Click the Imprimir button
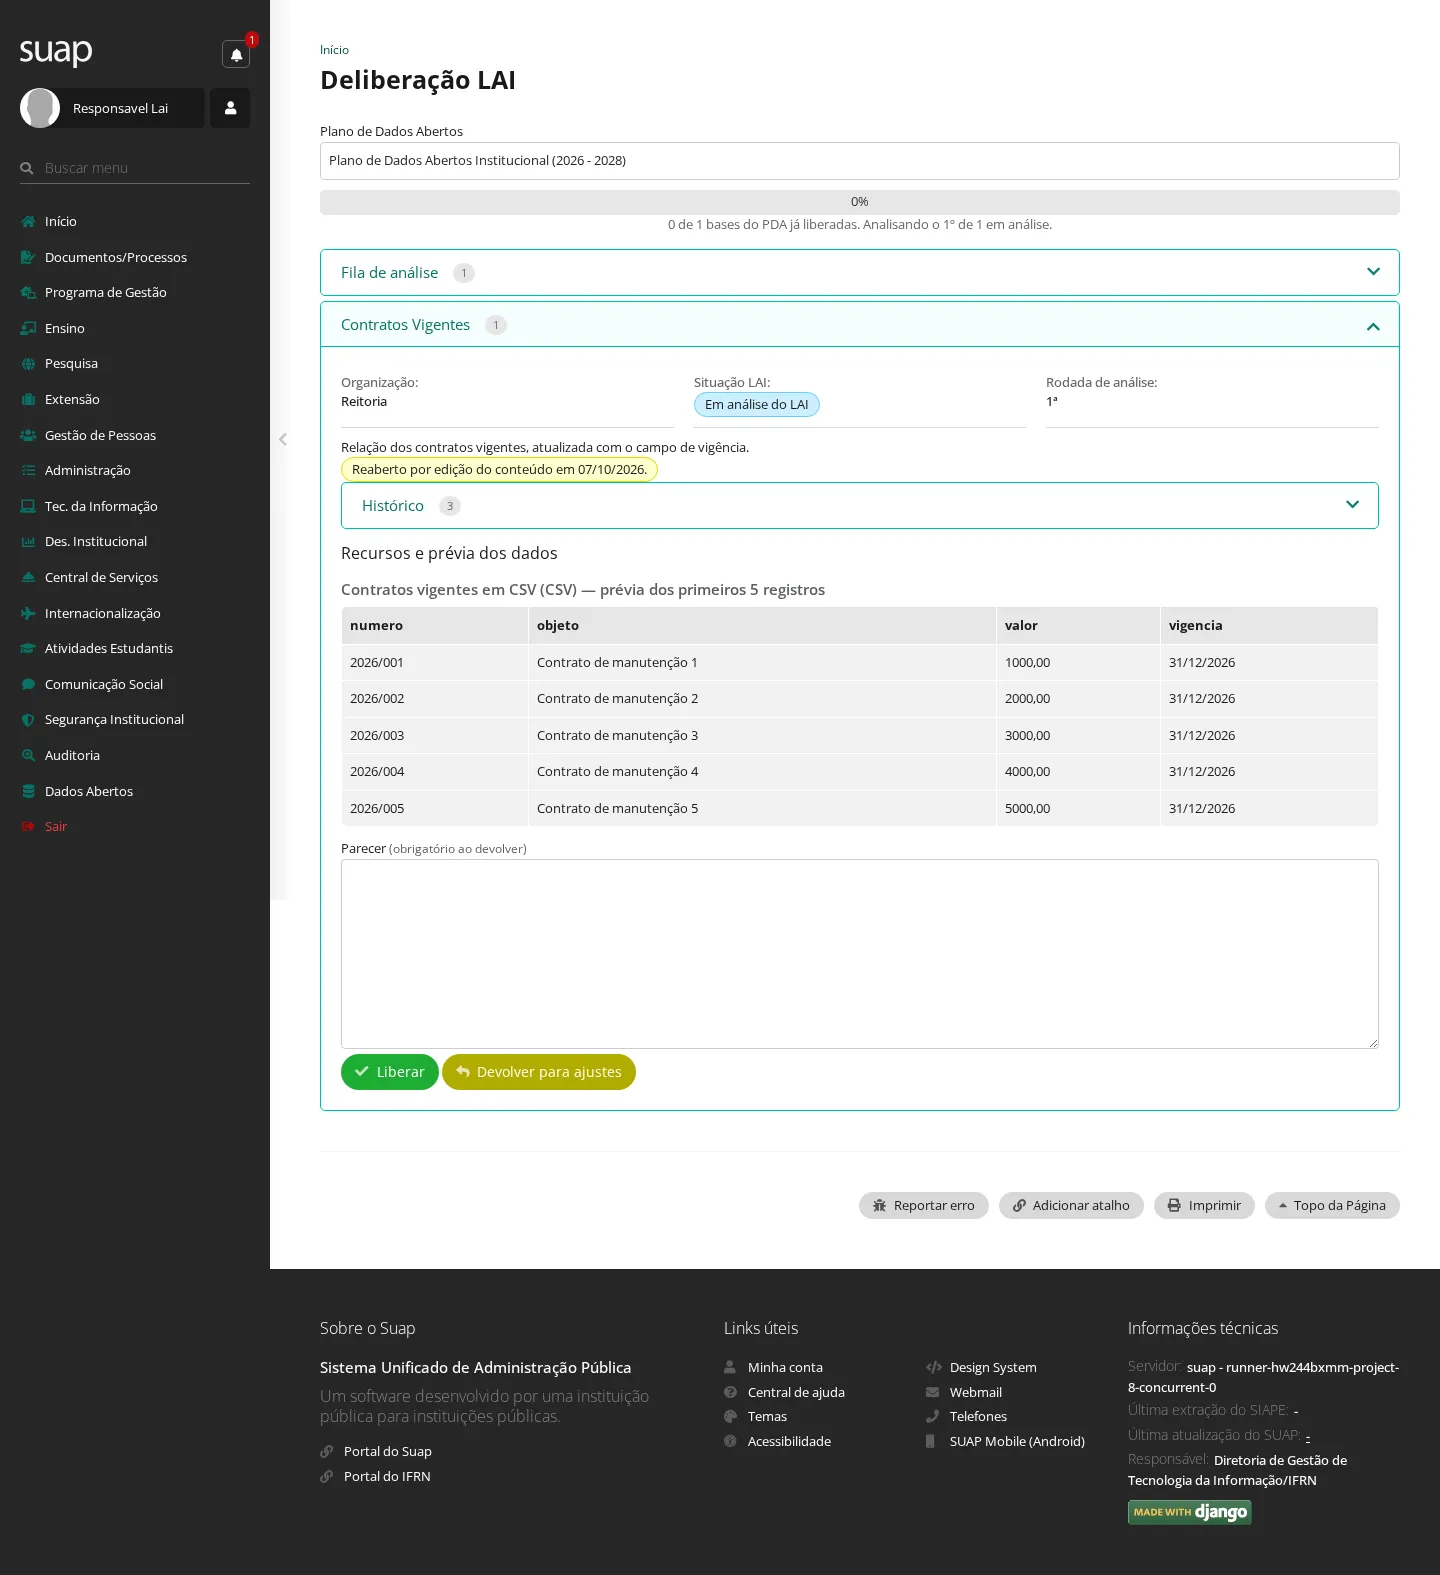Image resolution: width=1440 pixels, height=1575 pixels. click(x=1204, y=1206)
